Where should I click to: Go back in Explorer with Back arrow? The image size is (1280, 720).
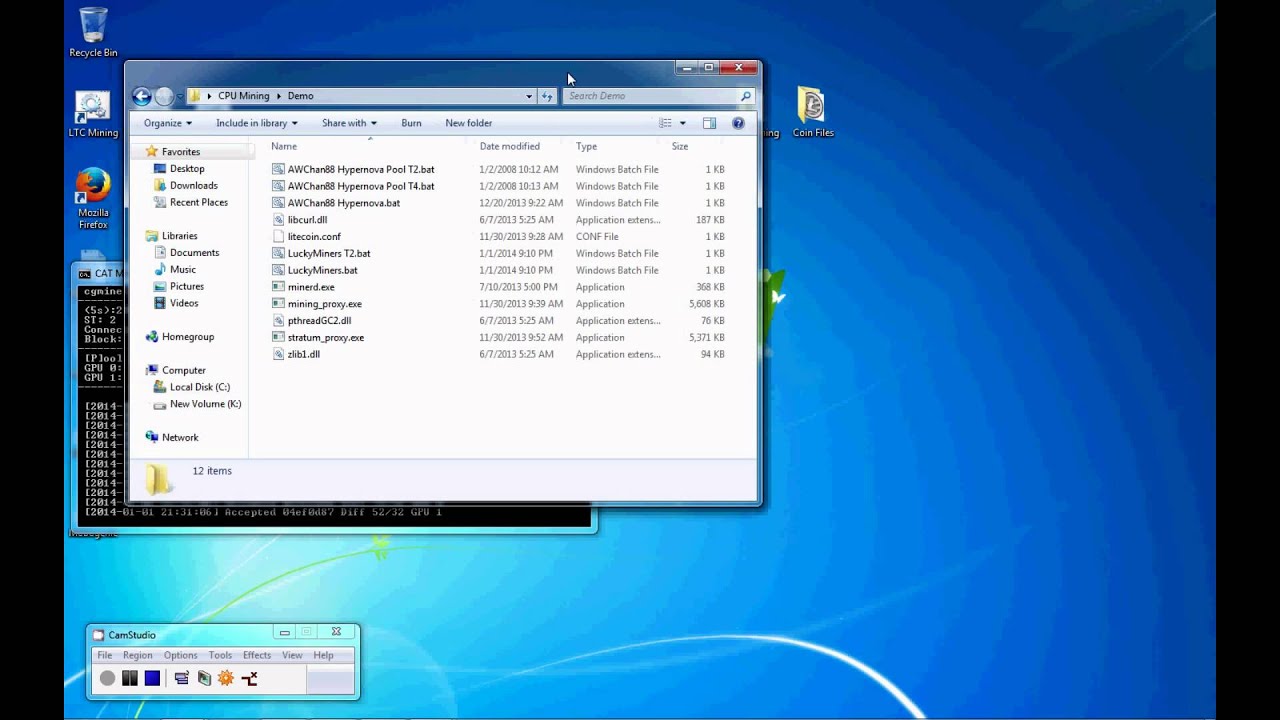[141, 96]
